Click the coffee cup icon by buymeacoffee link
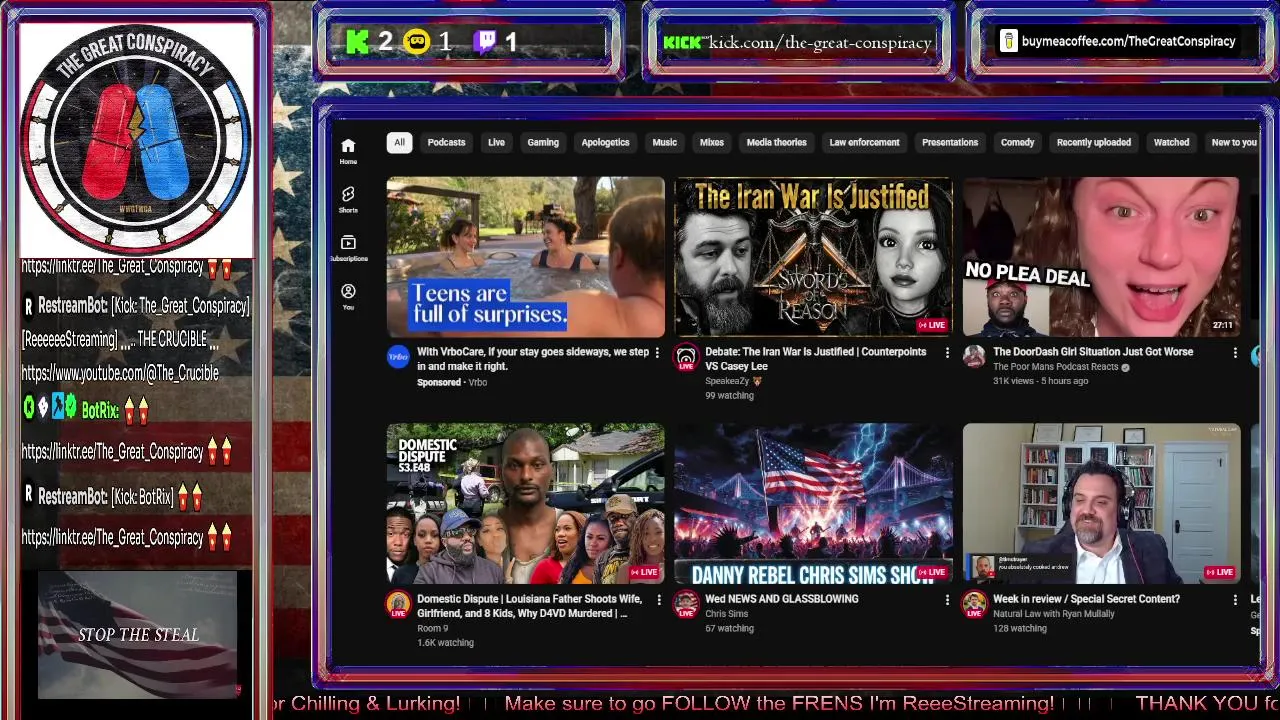Screen dimensions: 1280x720 [1008, 41]
